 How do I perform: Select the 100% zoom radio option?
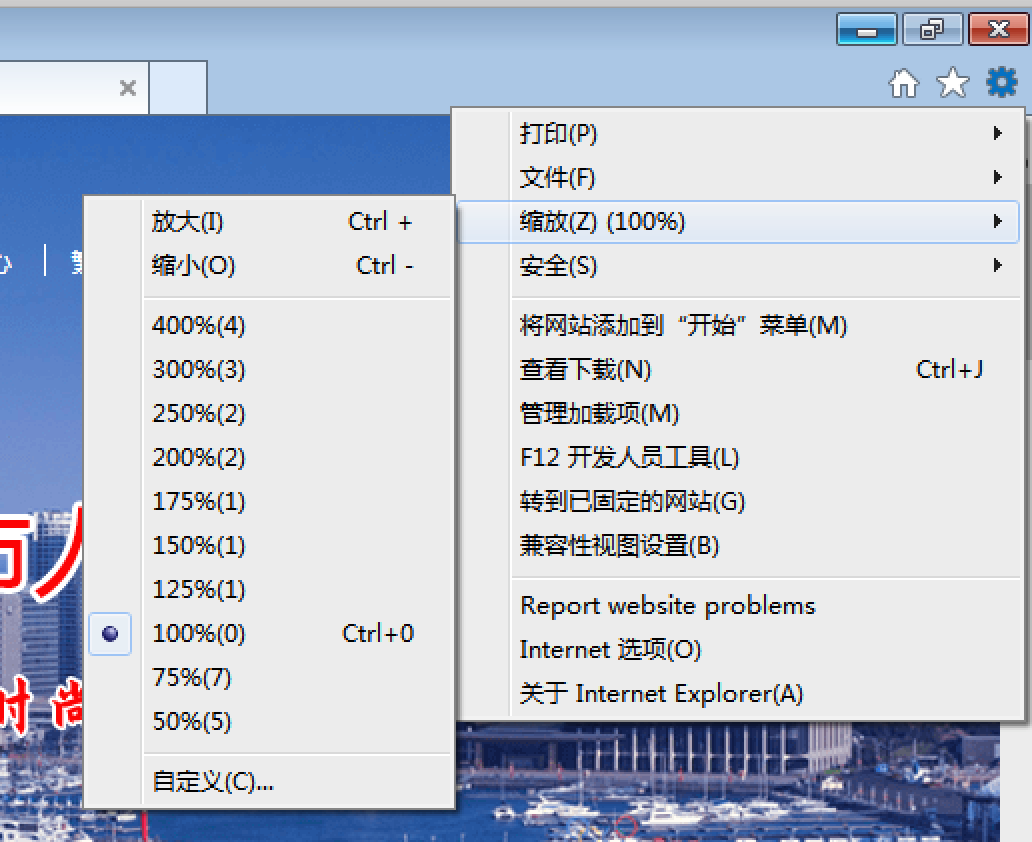(198, 634)
